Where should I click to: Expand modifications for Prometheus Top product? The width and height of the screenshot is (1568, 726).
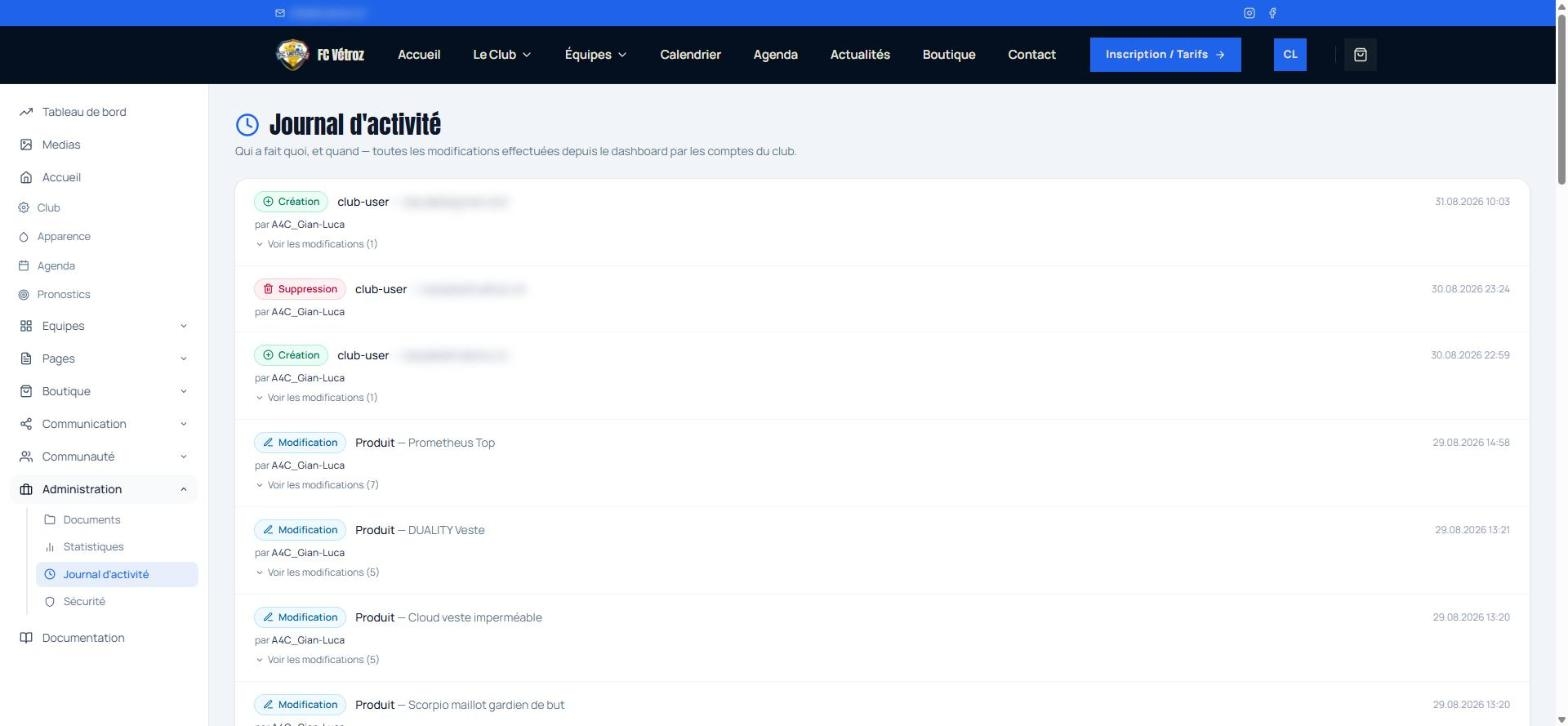click(317, 485)
